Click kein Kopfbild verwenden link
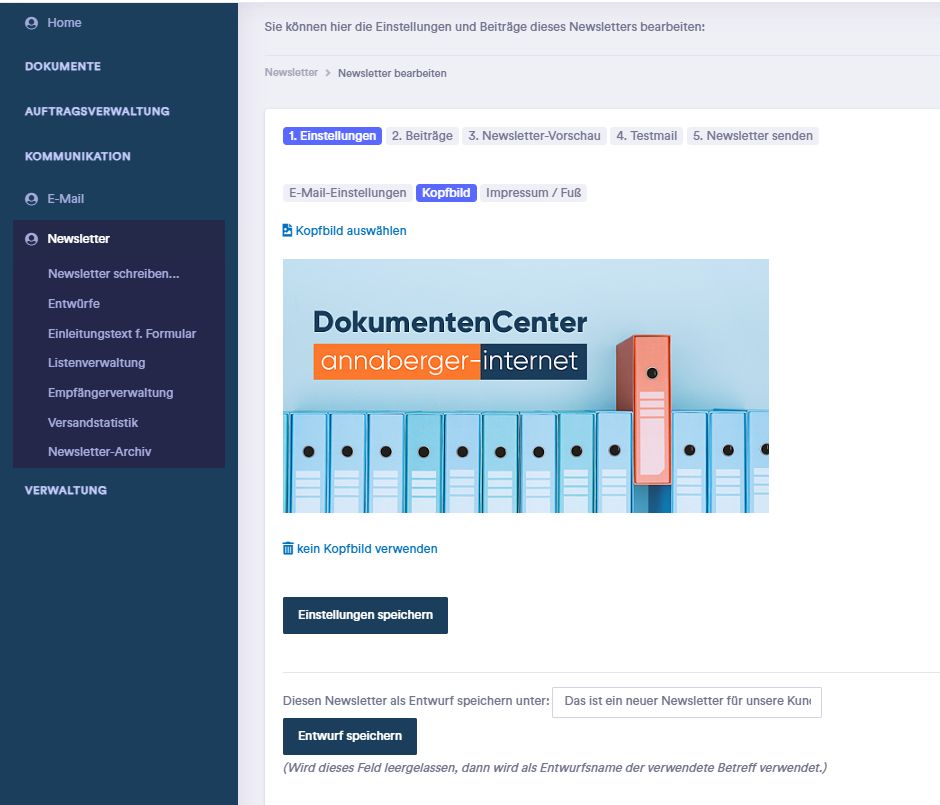The height and width of the screenshot is (805, 940). tap(367, 549)
